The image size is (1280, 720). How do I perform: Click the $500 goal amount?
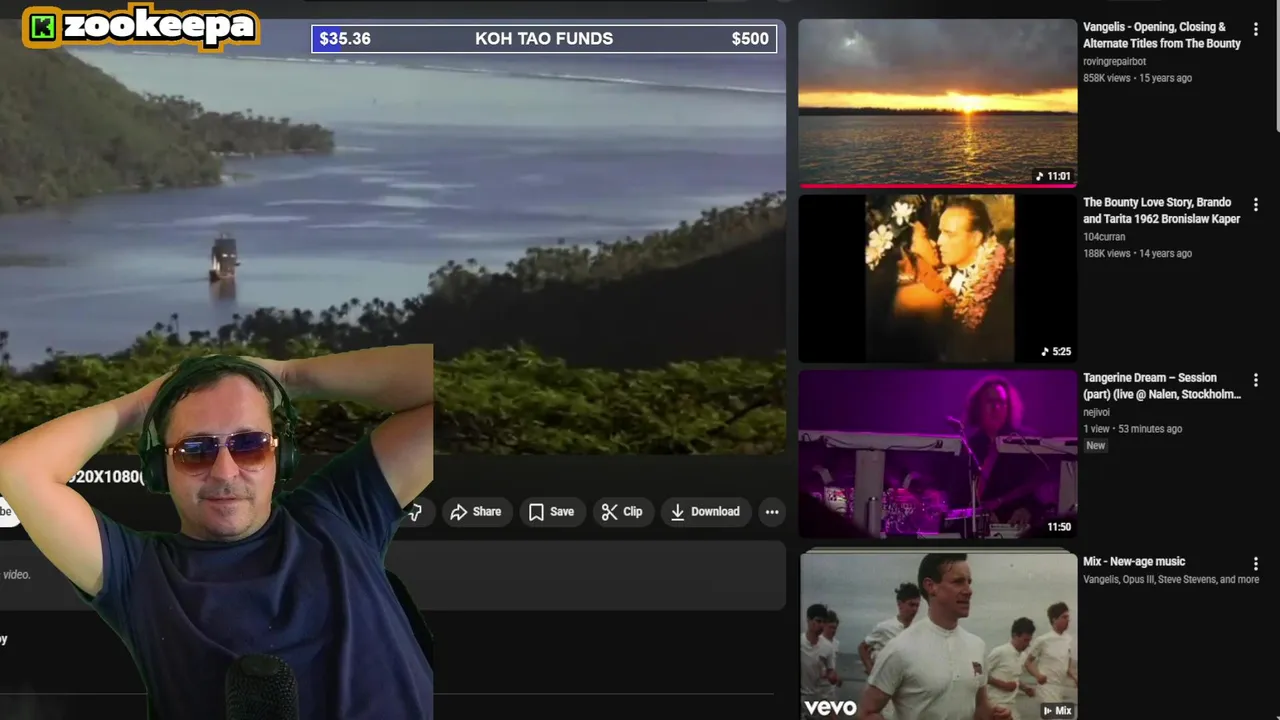click(750, 39)
